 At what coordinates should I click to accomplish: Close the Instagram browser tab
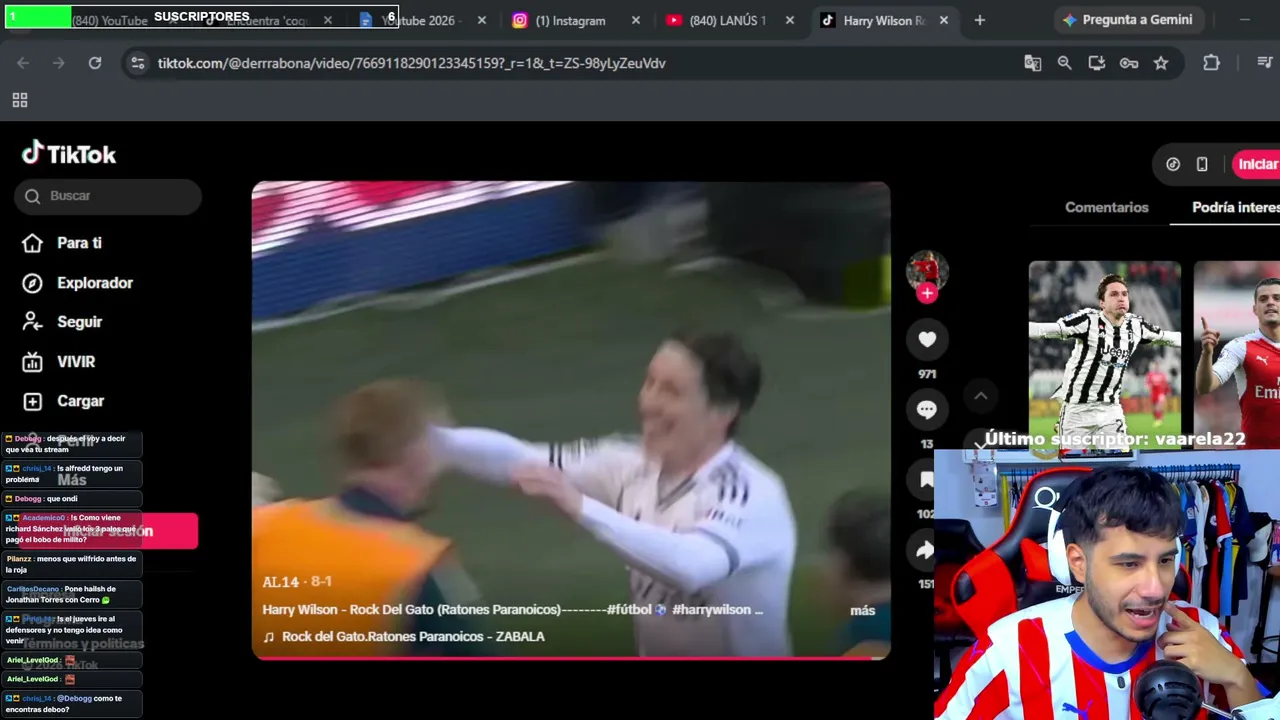(636, 20)
